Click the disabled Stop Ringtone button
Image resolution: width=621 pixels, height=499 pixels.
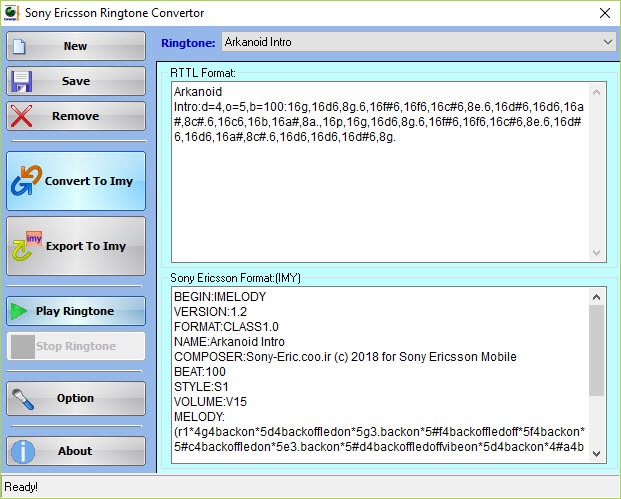[x=76, y=346]
